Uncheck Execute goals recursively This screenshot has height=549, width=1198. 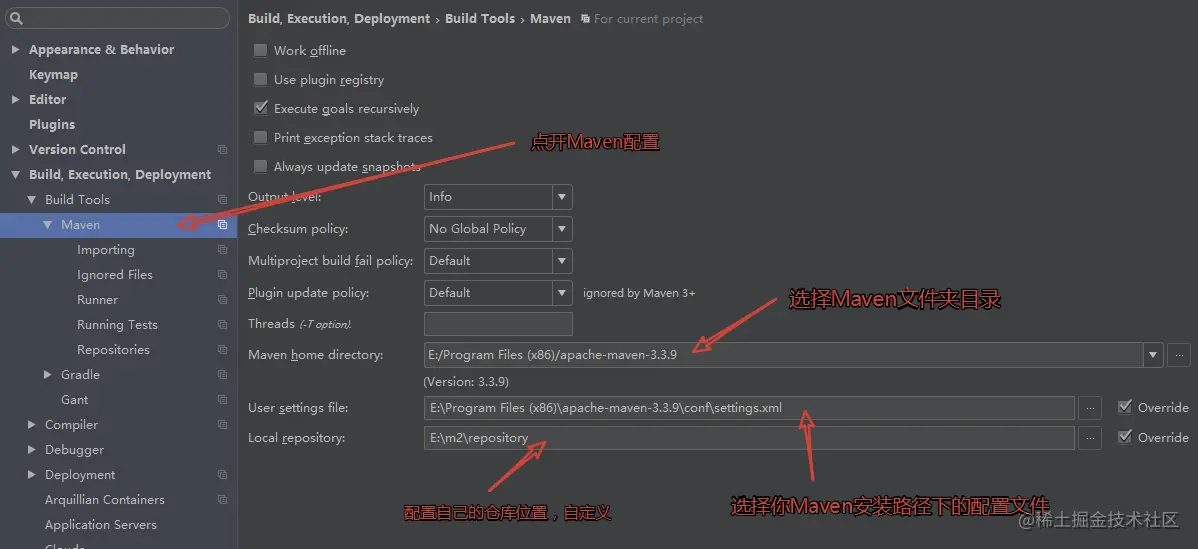(261, 108)
